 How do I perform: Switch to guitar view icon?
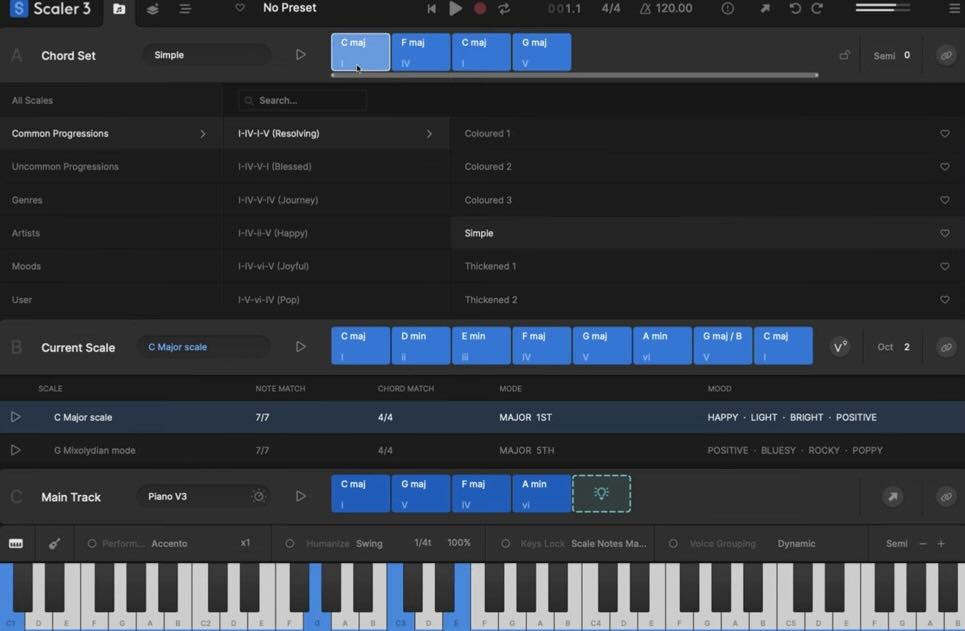point(54,544)
